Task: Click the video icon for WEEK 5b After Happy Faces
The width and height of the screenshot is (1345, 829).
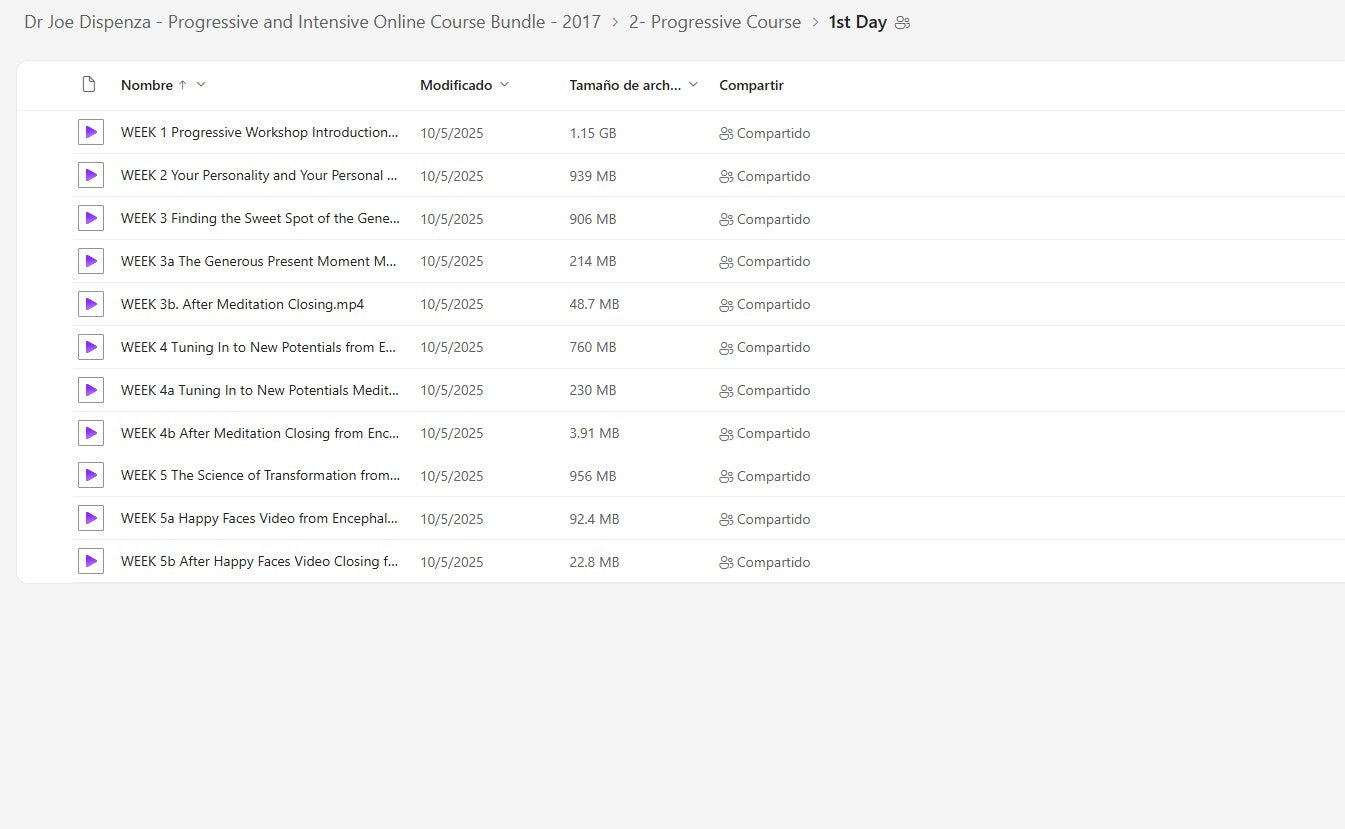Action: pyautogui.click(x=91, y=561)
